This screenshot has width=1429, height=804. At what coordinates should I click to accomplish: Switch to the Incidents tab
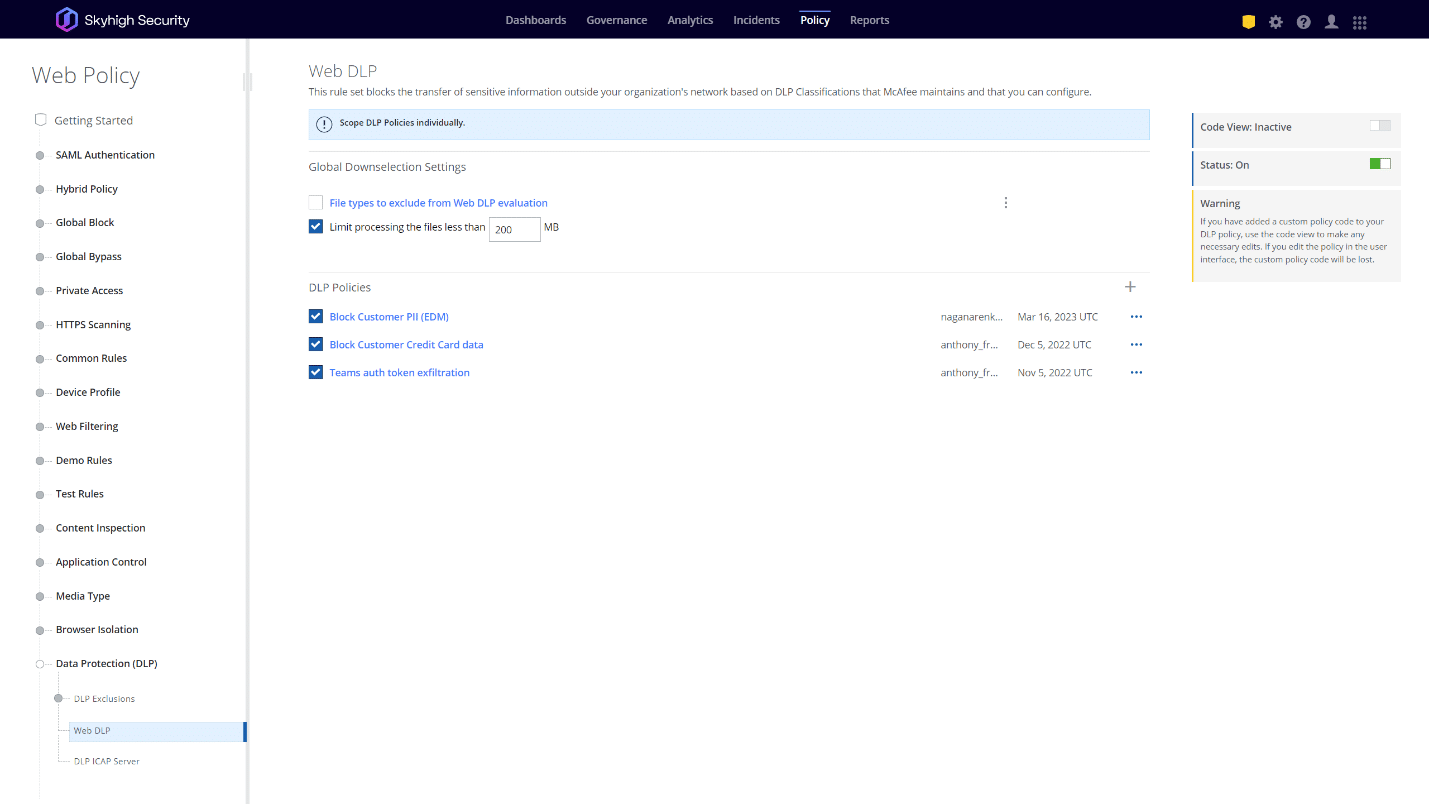756,20
